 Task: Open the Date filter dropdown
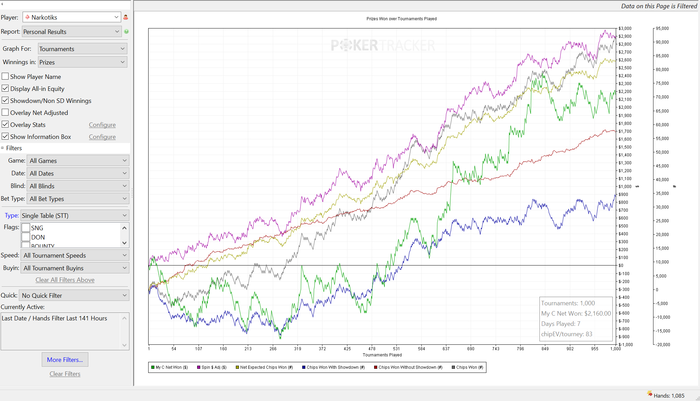pyautogui.click(x=78, y=173)
